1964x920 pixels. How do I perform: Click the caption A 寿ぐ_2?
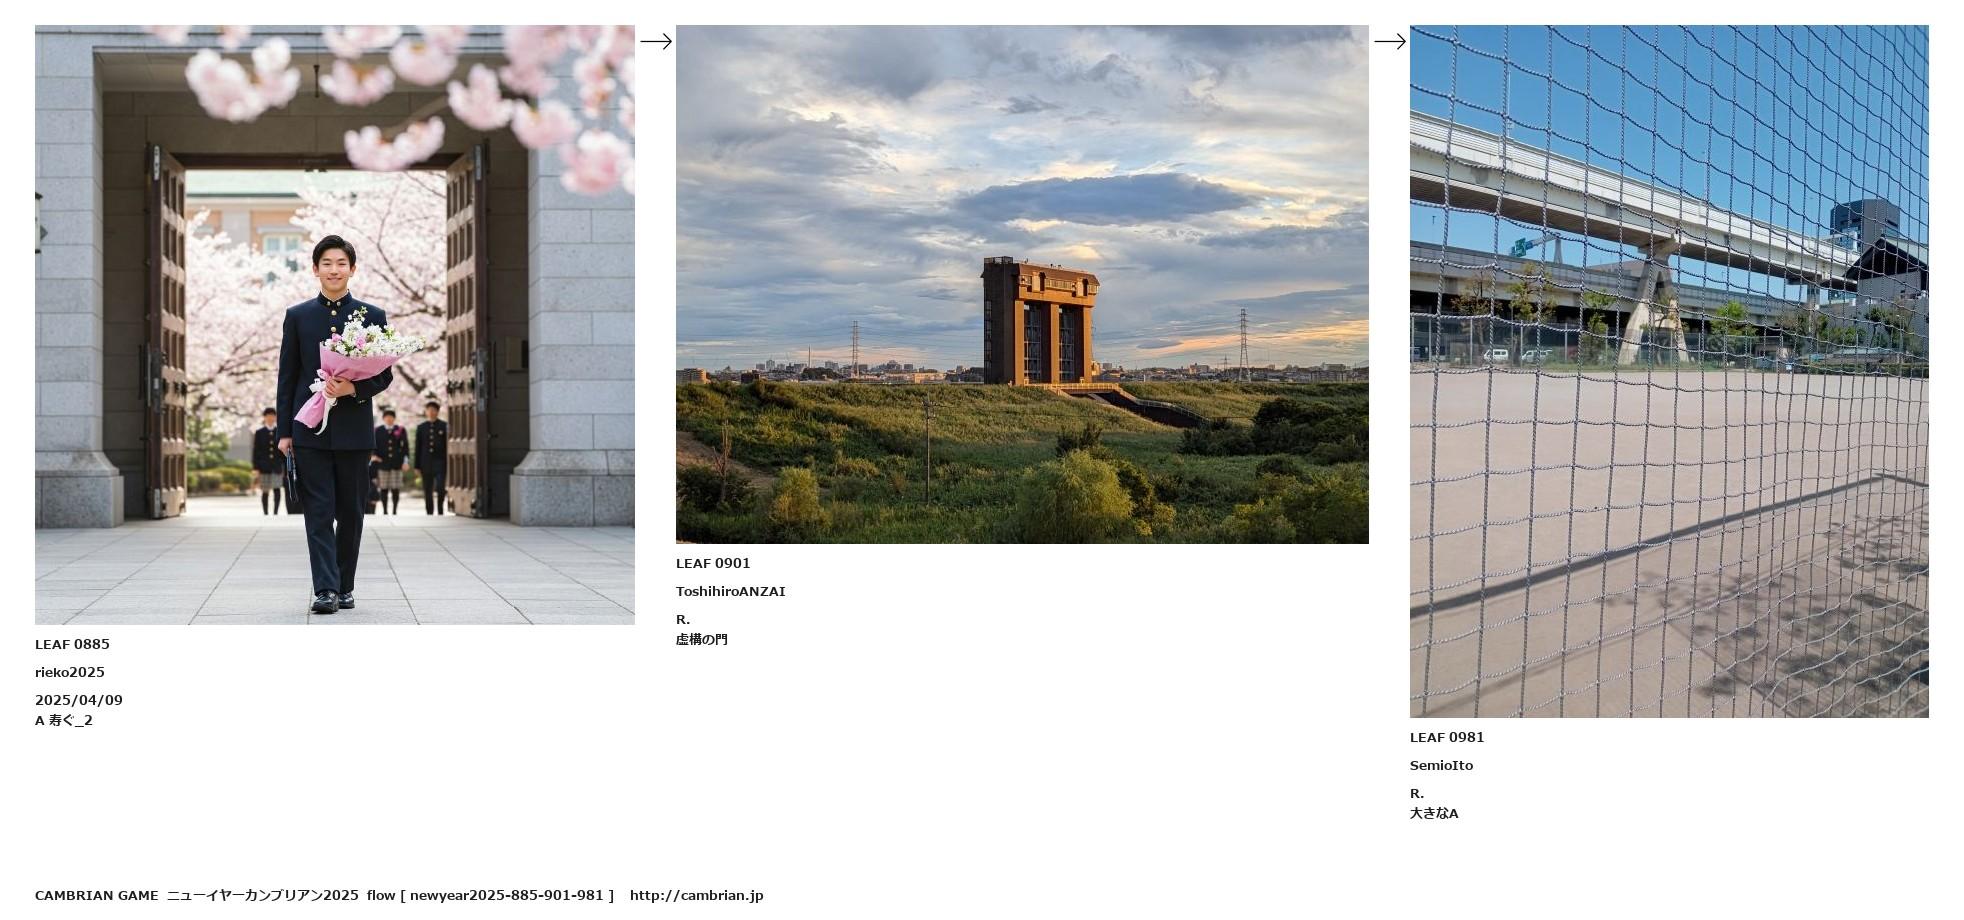pyautogui.click(x=64, y=720)
